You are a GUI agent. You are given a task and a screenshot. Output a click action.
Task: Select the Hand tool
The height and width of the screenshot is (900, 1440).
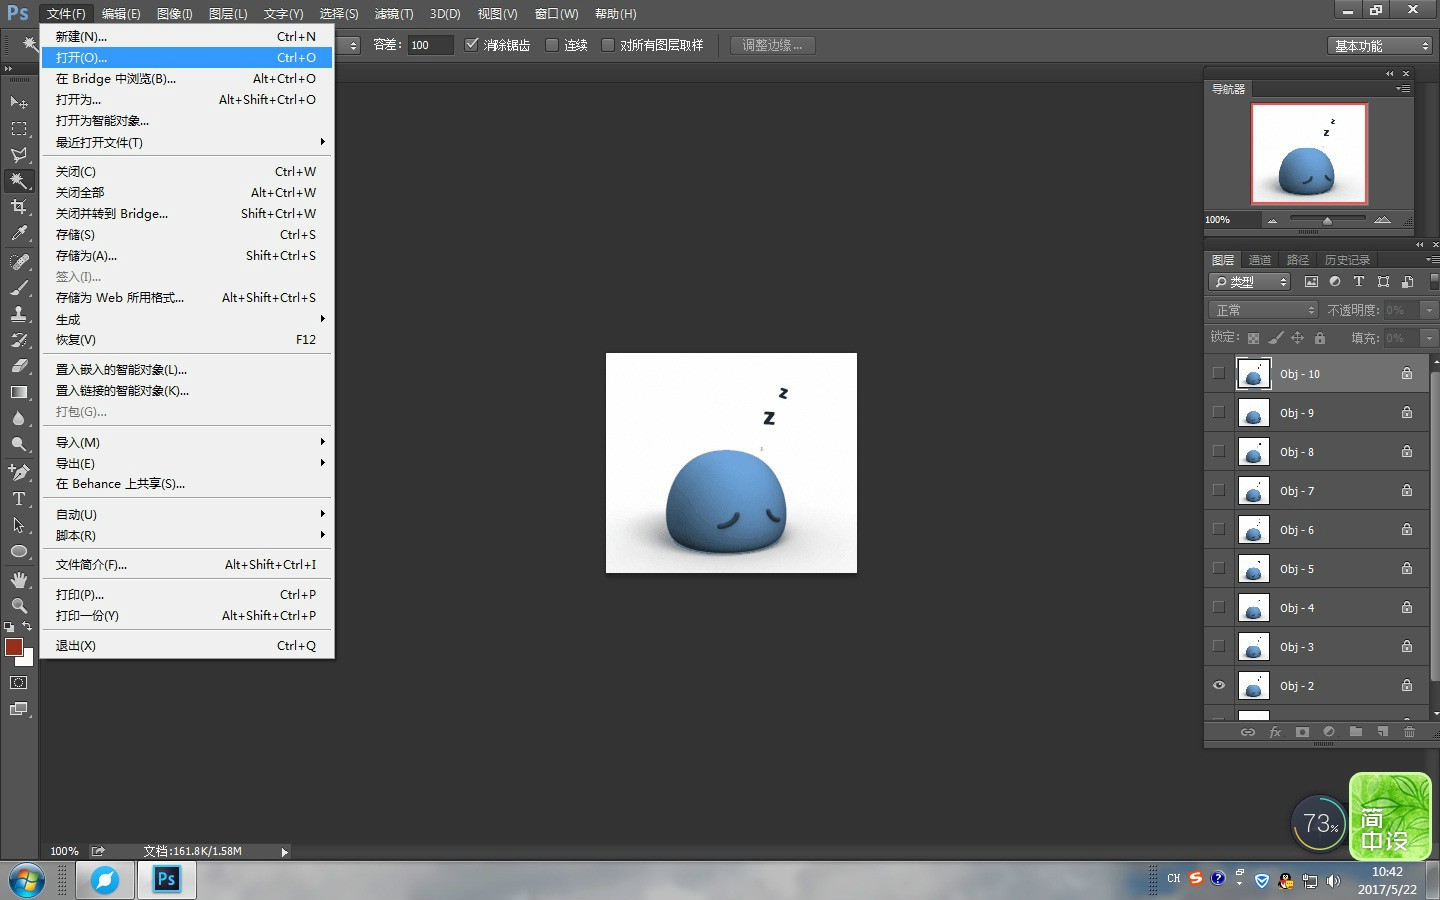[19, 580]
